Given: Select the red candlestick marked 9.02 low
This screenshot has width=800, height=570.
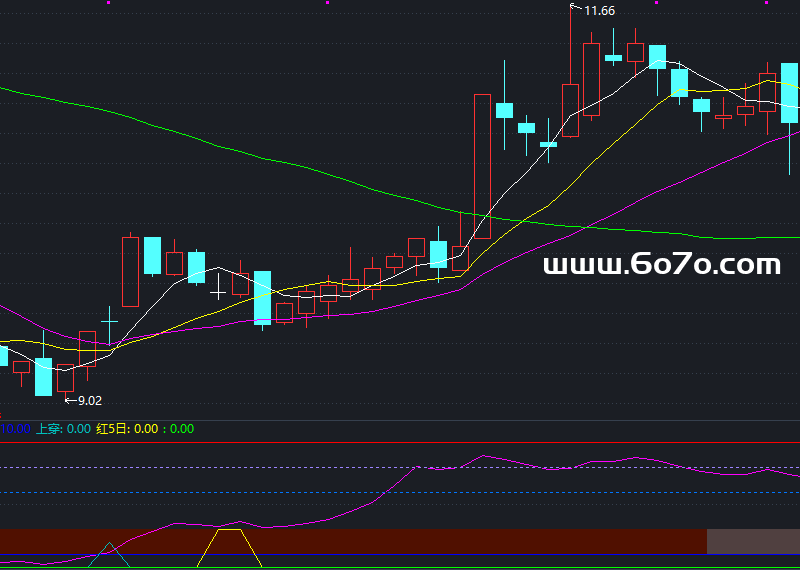Looking at the screenshot, I should click(x=65, y=378).
